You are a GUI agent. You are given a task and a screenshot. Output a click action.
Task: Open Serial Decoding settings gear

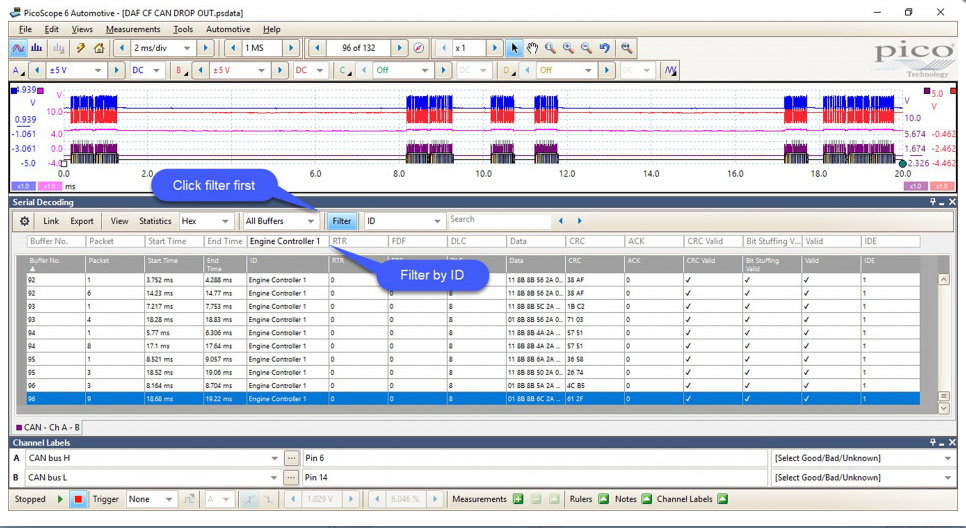click(x=24, y=221)
